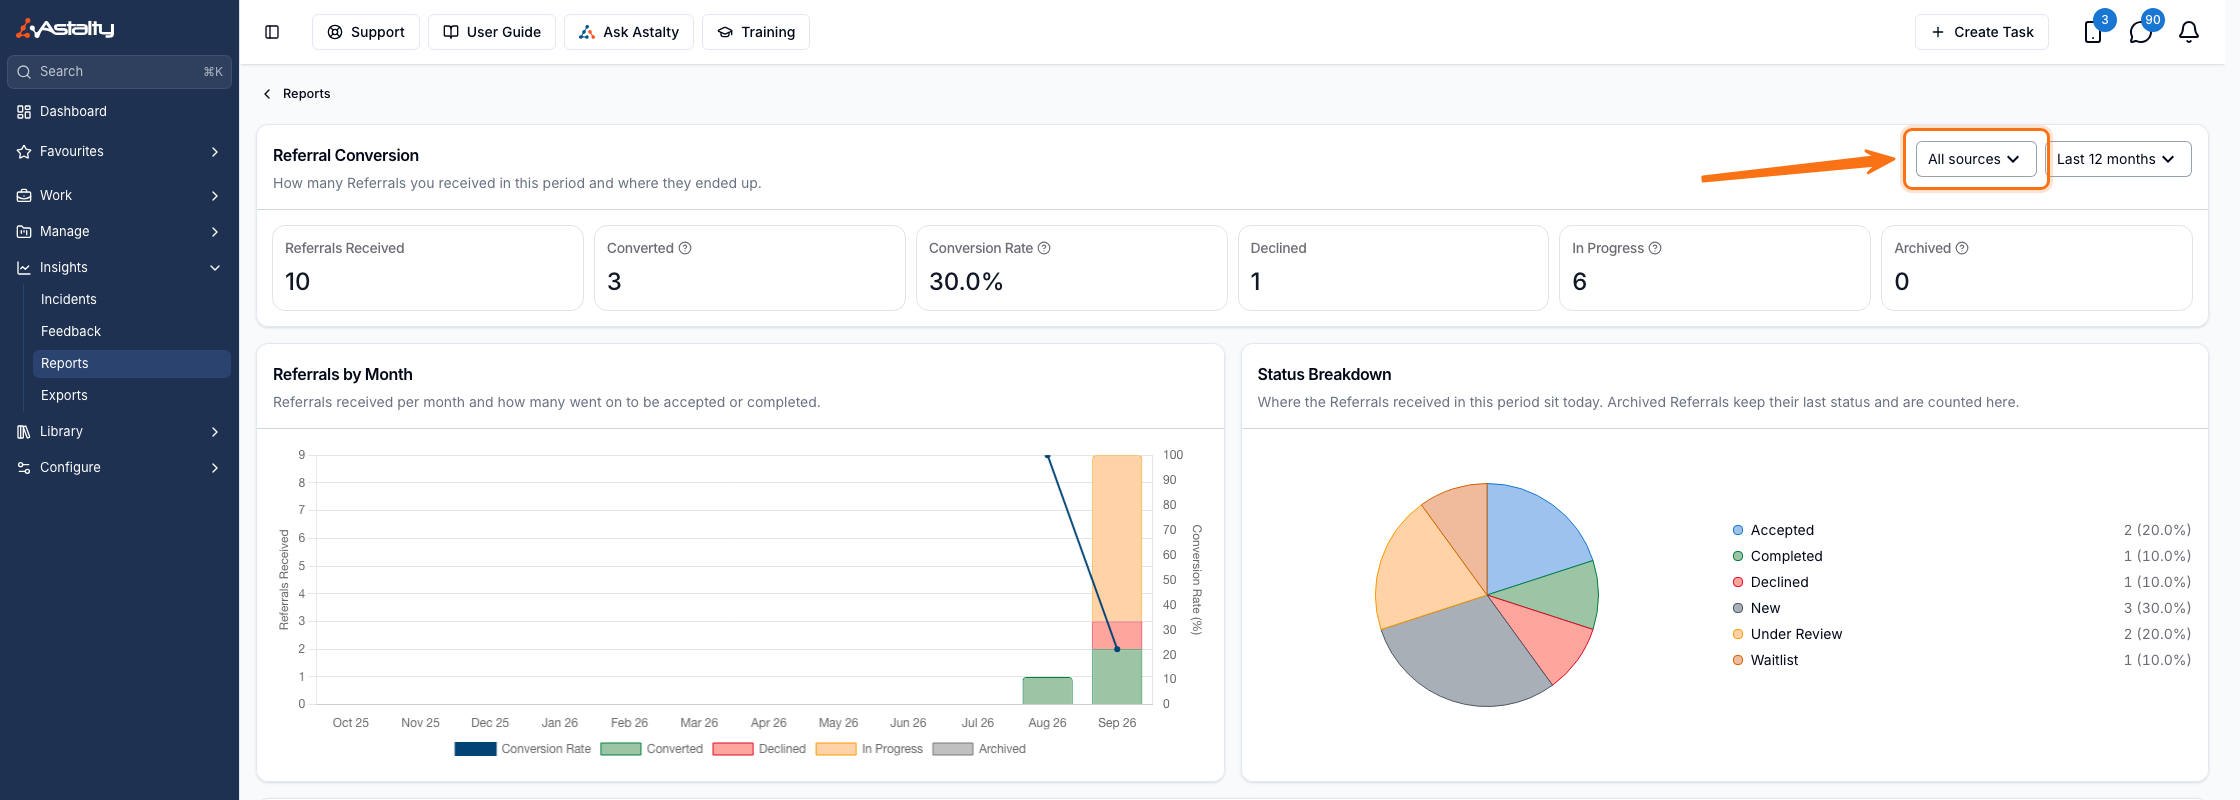Open the All sources dropdown
Image resolution: width=2240 pixels, height=800 pixels.
click(1975, 159)
